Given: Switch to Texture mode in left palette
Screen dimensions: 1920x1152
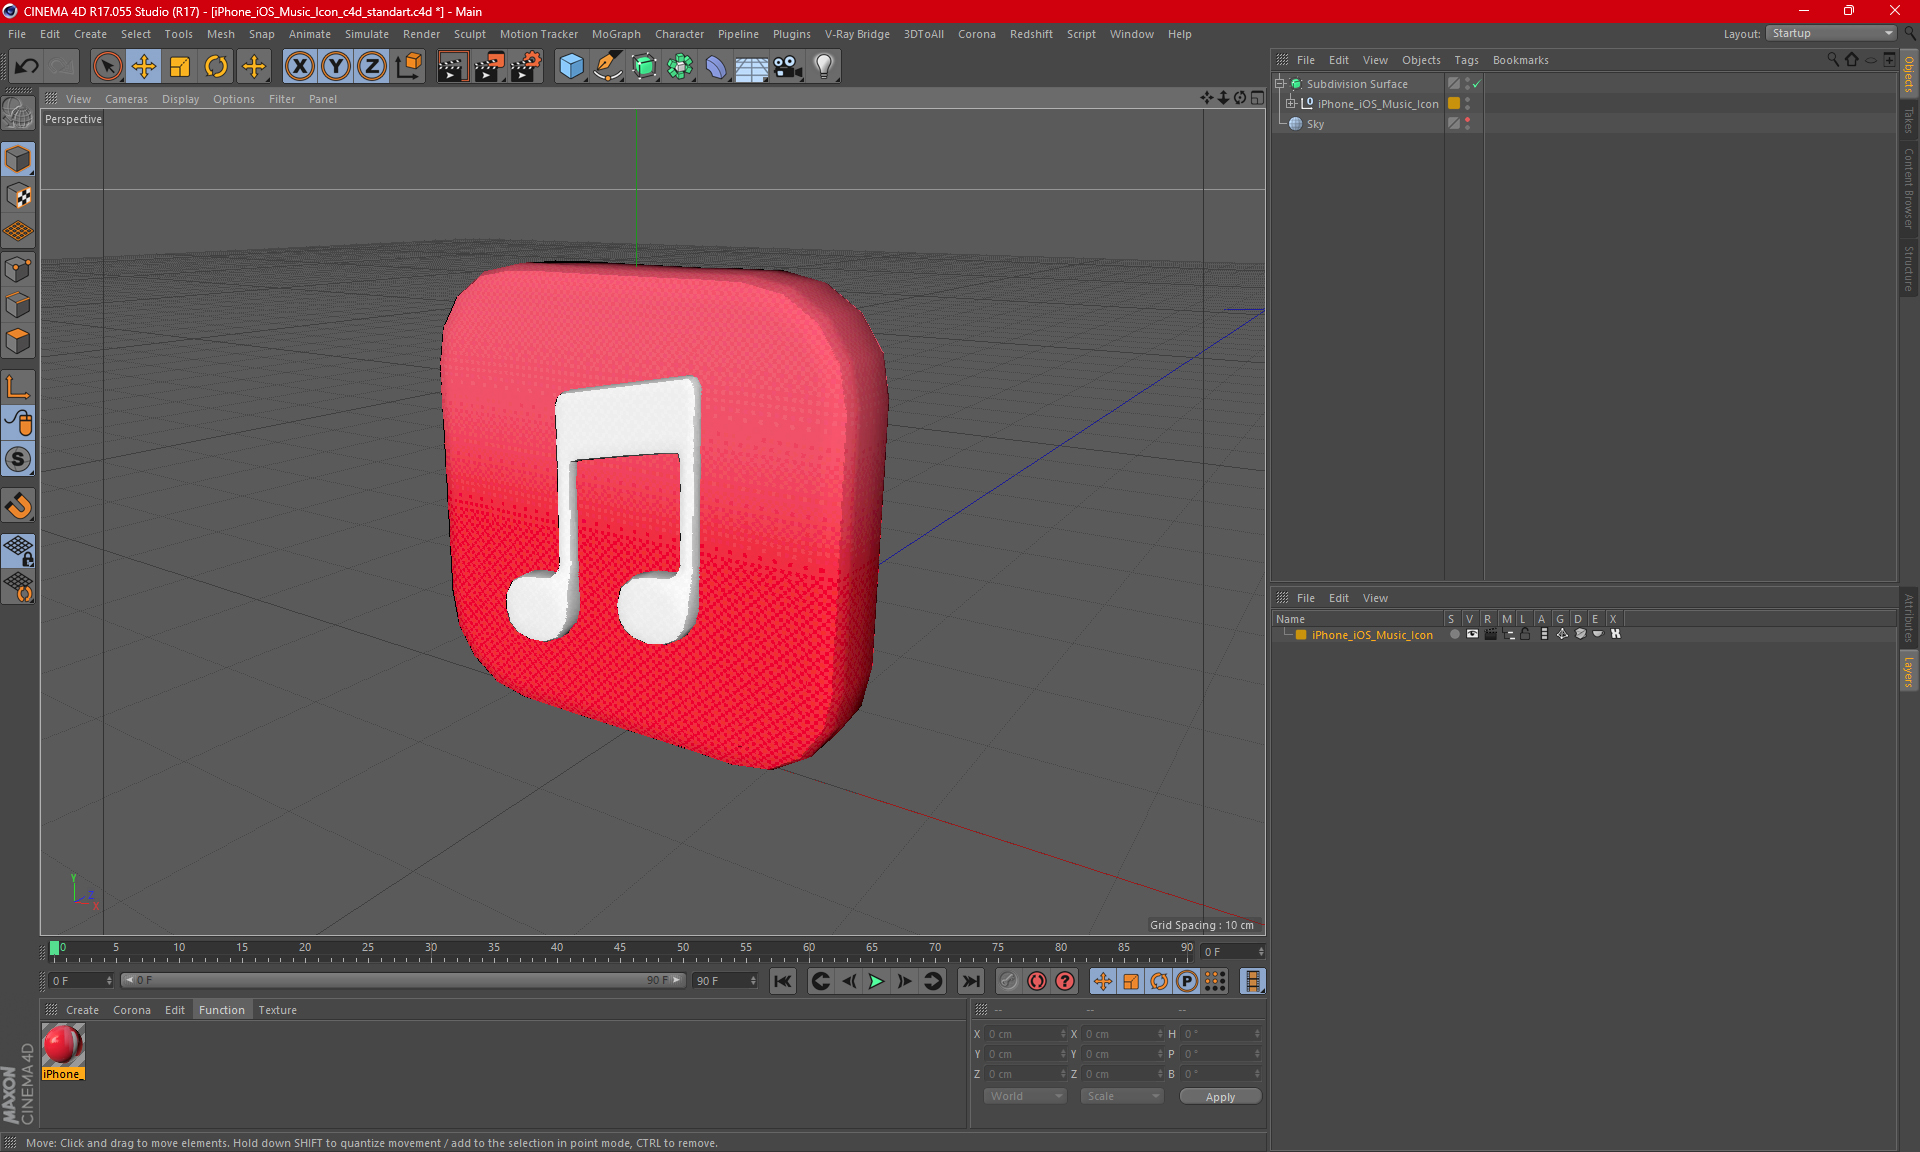Looking at the screenshot, I should [x=18, y=195].
